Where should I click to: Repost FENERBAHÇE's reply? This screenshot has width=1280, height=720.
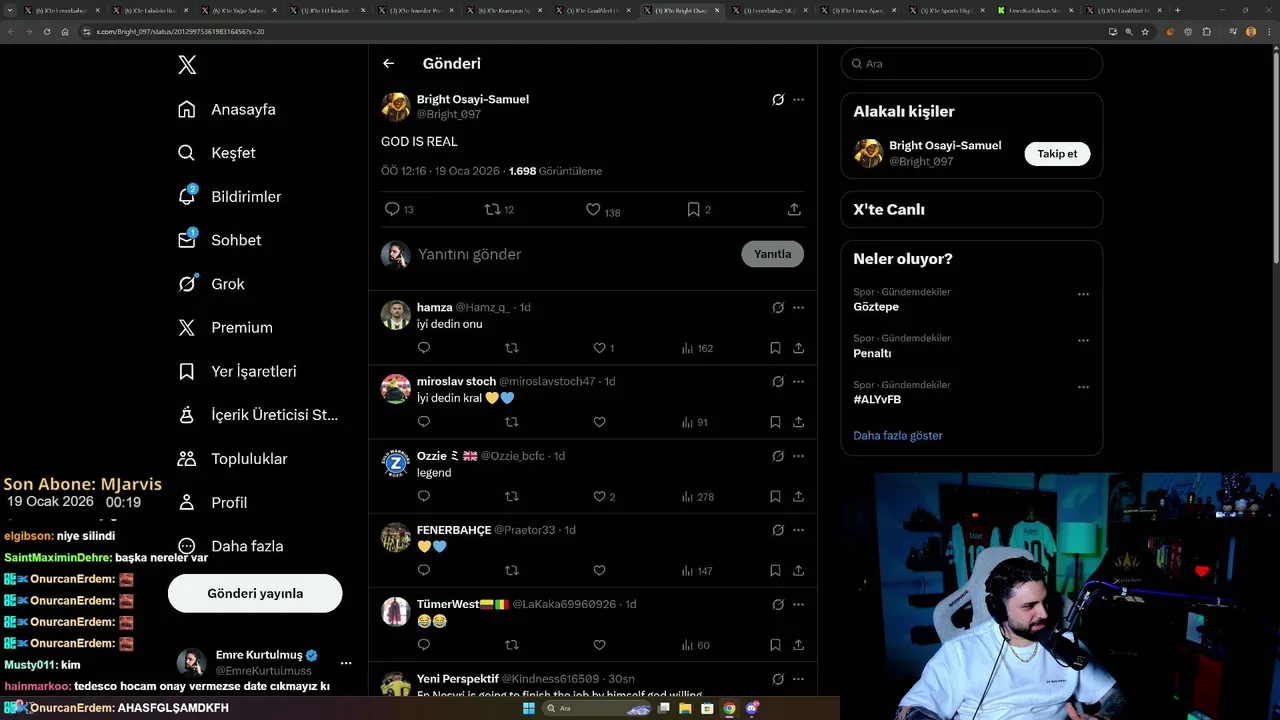point(512,570)
